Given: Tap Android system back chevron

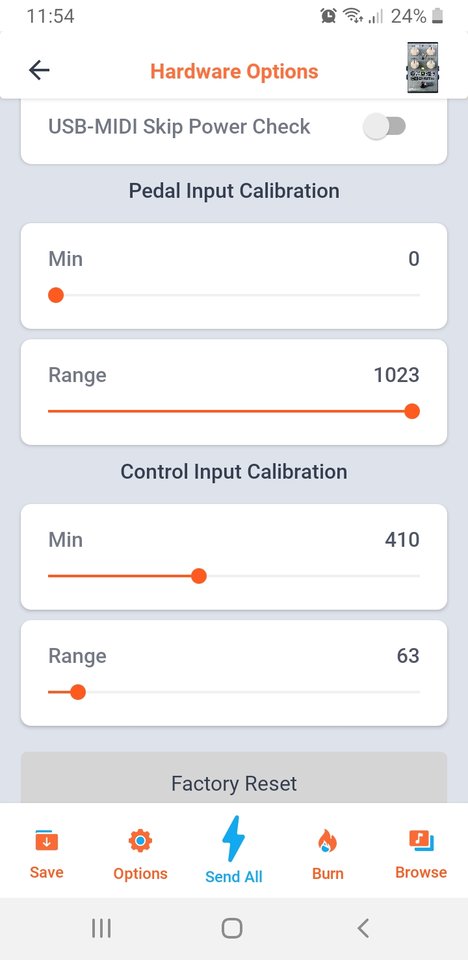Looking at the screenshot, I should coord(363,928).
